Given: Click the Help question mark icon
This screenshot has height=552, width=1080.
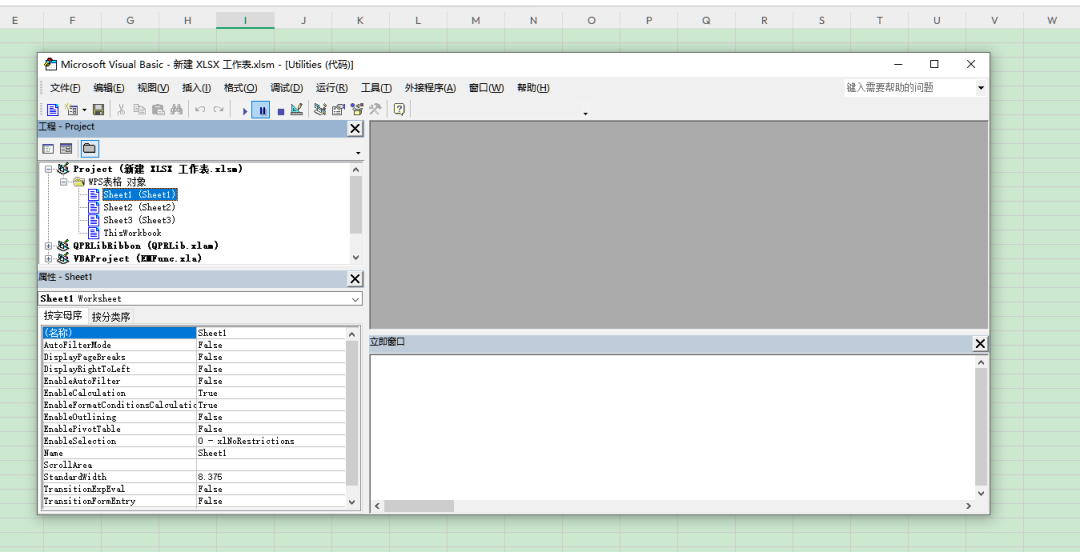Looking at the screenshot, I should (399, 110).
